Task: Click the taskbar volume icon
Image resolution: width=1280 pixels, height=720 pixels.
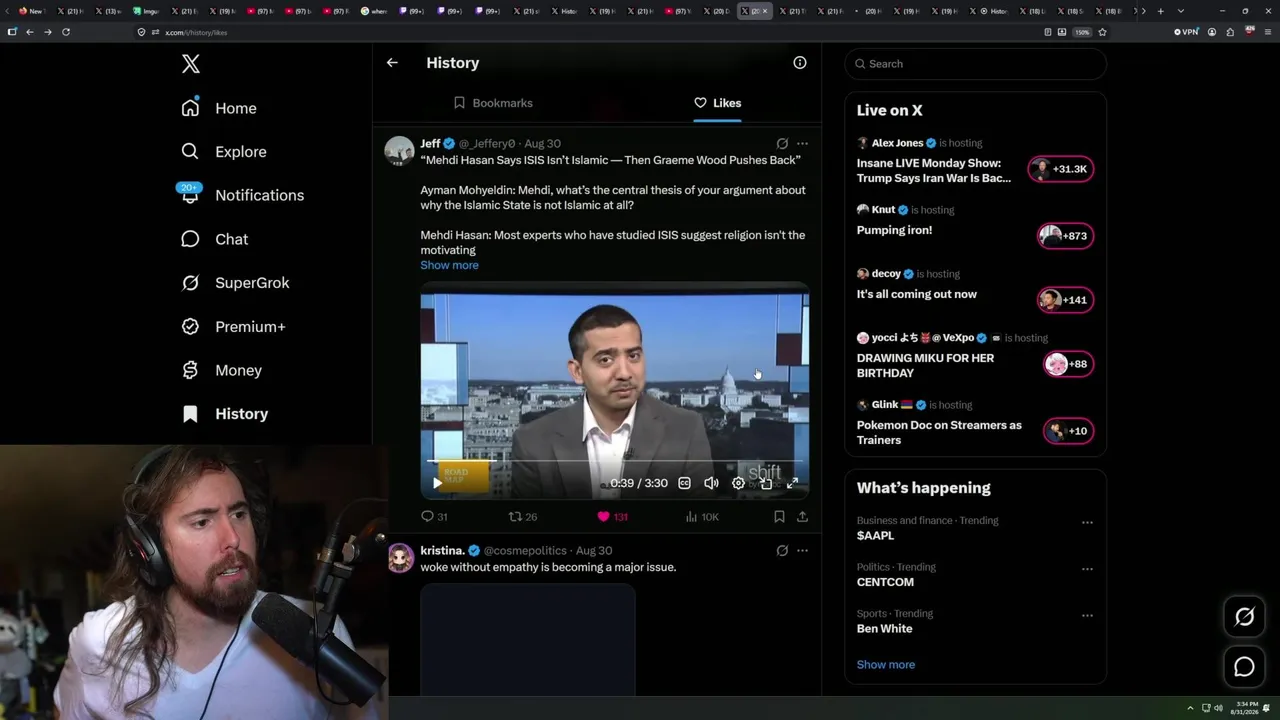Action: click(x=1218, y=708)
